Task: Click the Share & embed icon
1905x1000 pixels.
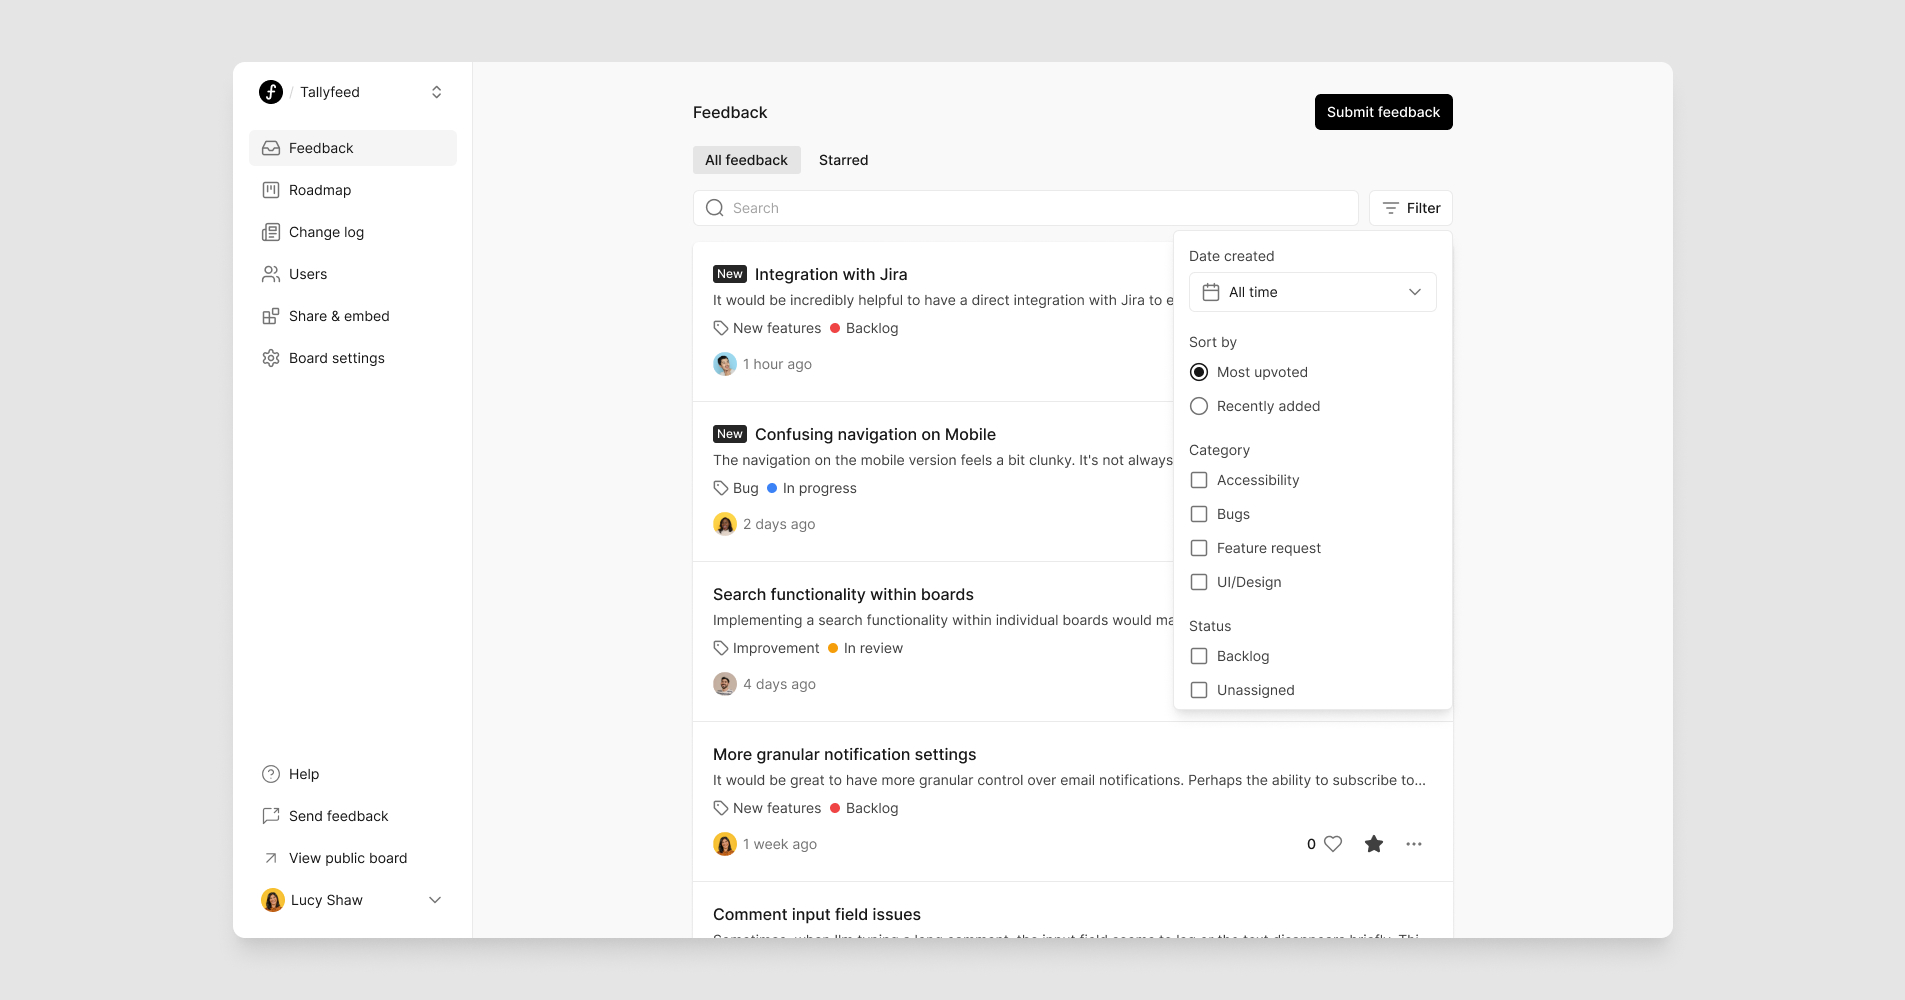Action: click(x=271, y=316)
